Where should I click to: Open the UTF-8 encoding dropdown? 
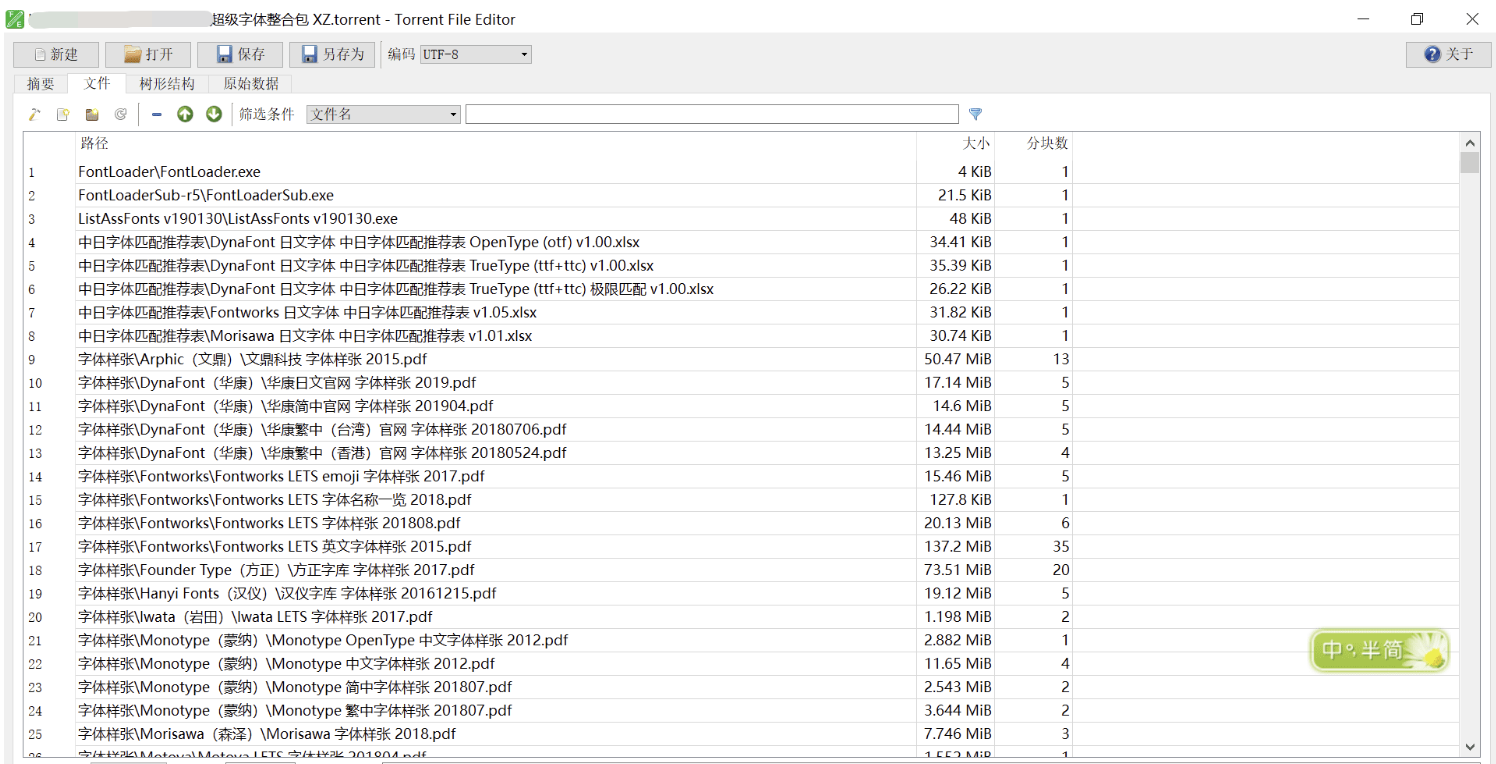(475, 54)
